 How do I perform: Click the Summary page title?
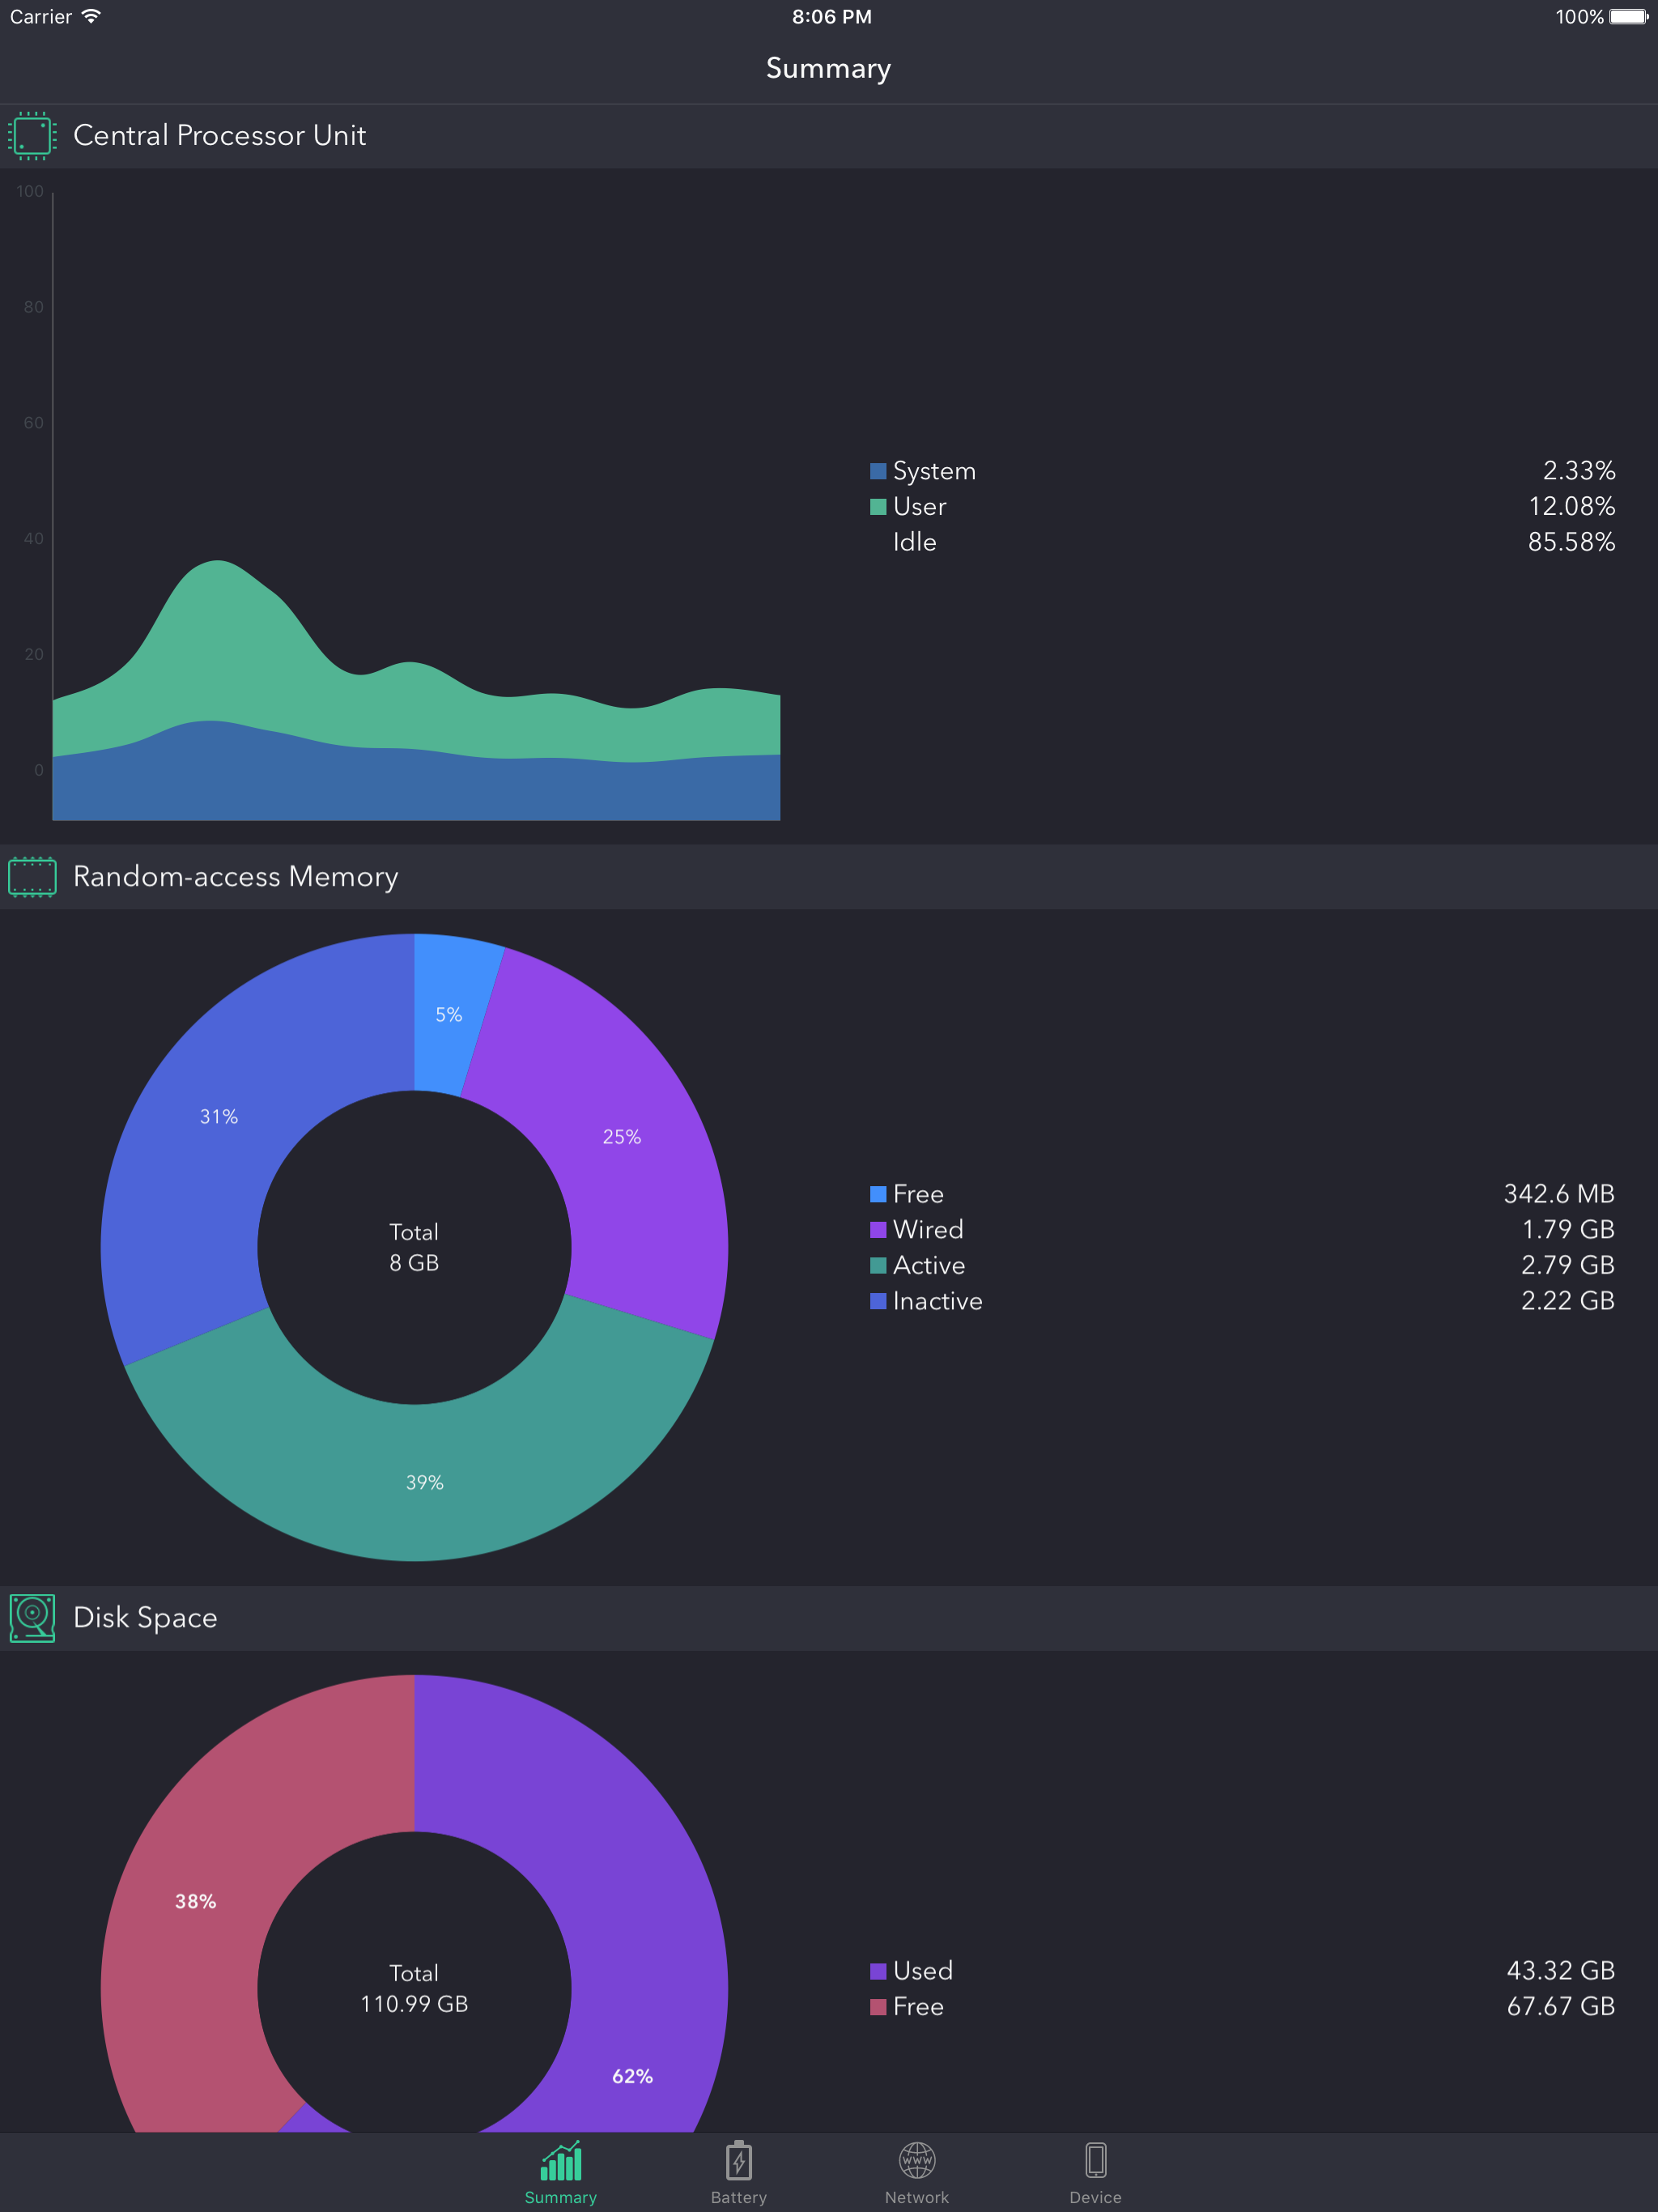828,68
